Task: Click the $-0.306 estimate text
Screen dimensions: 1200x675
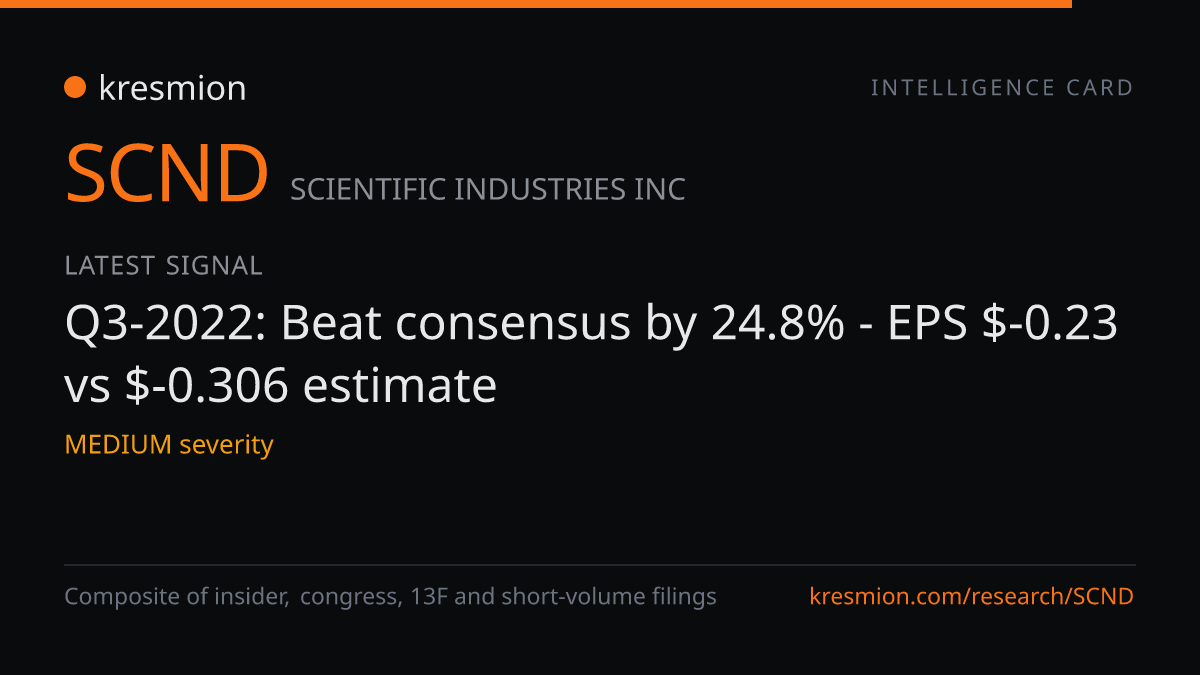Action: point(311,386)
